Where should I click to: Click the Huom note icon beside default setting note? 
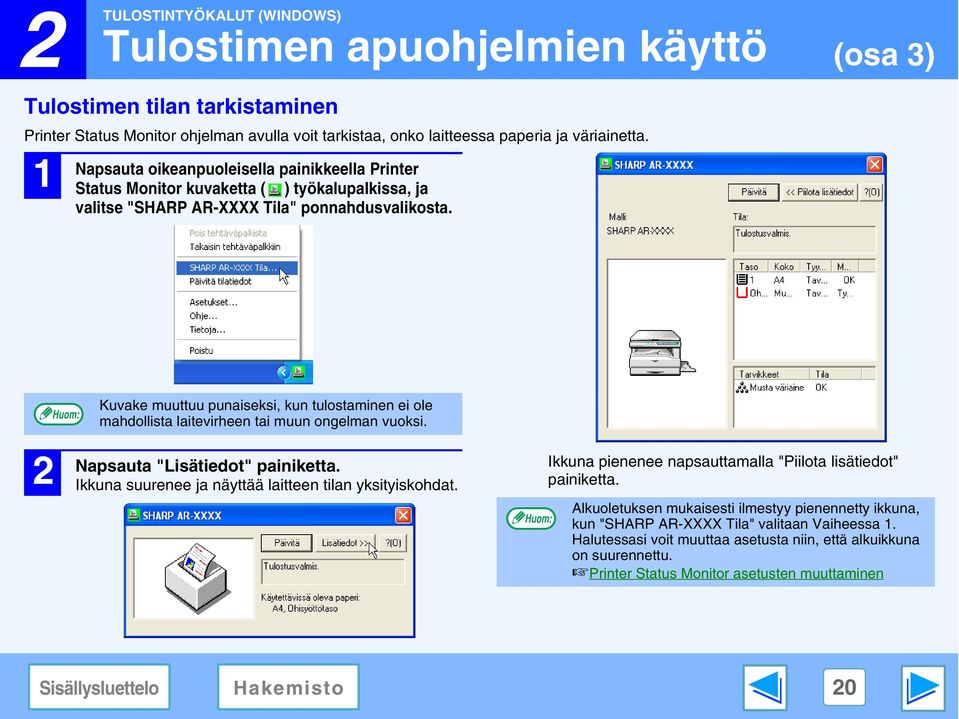(x=531, y=518)
